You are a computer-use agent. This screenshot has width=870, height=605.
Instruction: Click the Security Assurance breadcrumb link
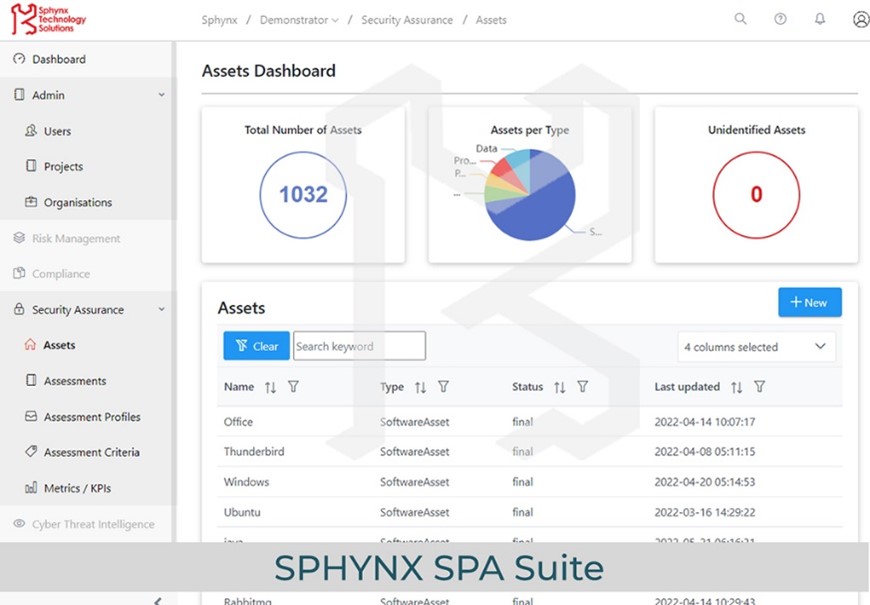click(407, 20)
